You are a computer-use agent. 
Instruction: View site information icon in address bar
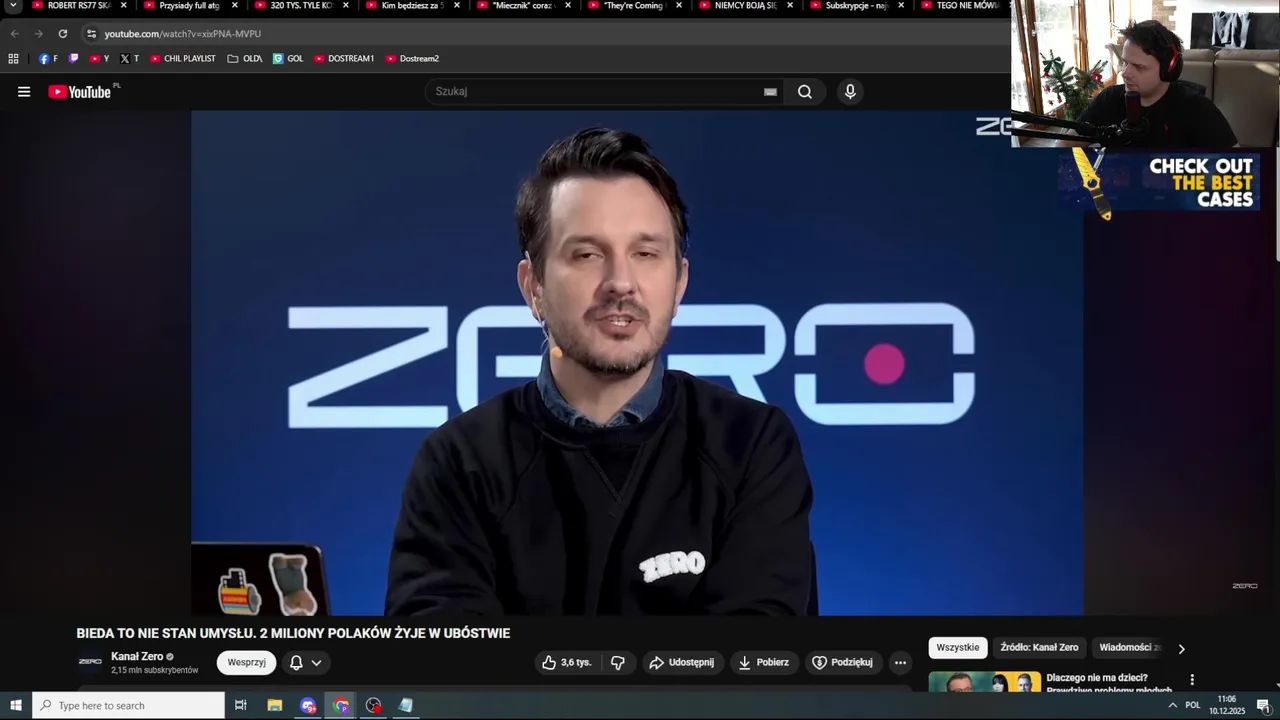[x=91, y=33]
